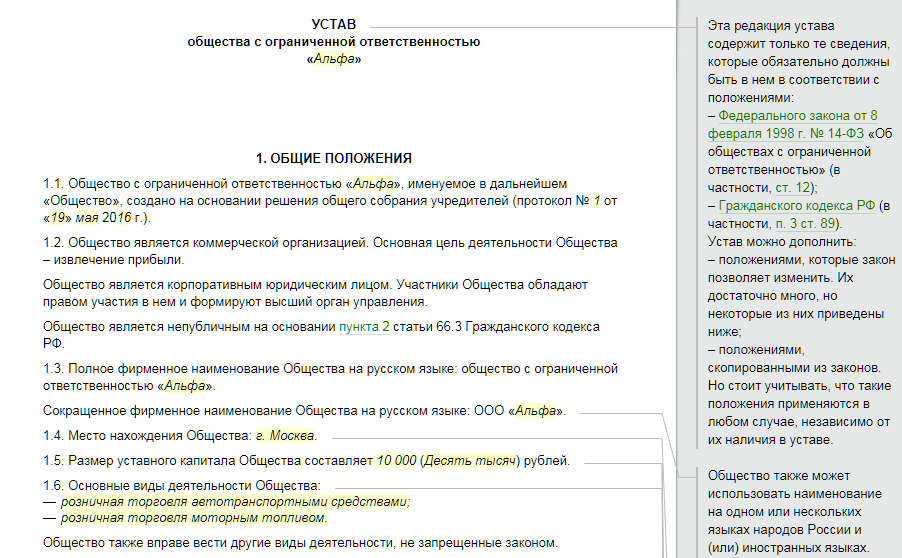Click the heading '1. ОБЩИЕ ПОЛОЖЕНИЯ'

tap(334, 158)
